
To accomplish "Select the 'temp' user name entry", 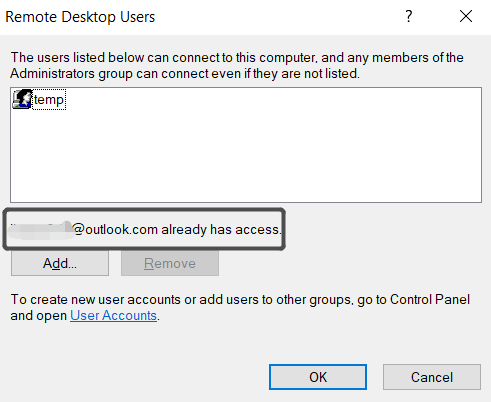I will [x=49, y=99].
